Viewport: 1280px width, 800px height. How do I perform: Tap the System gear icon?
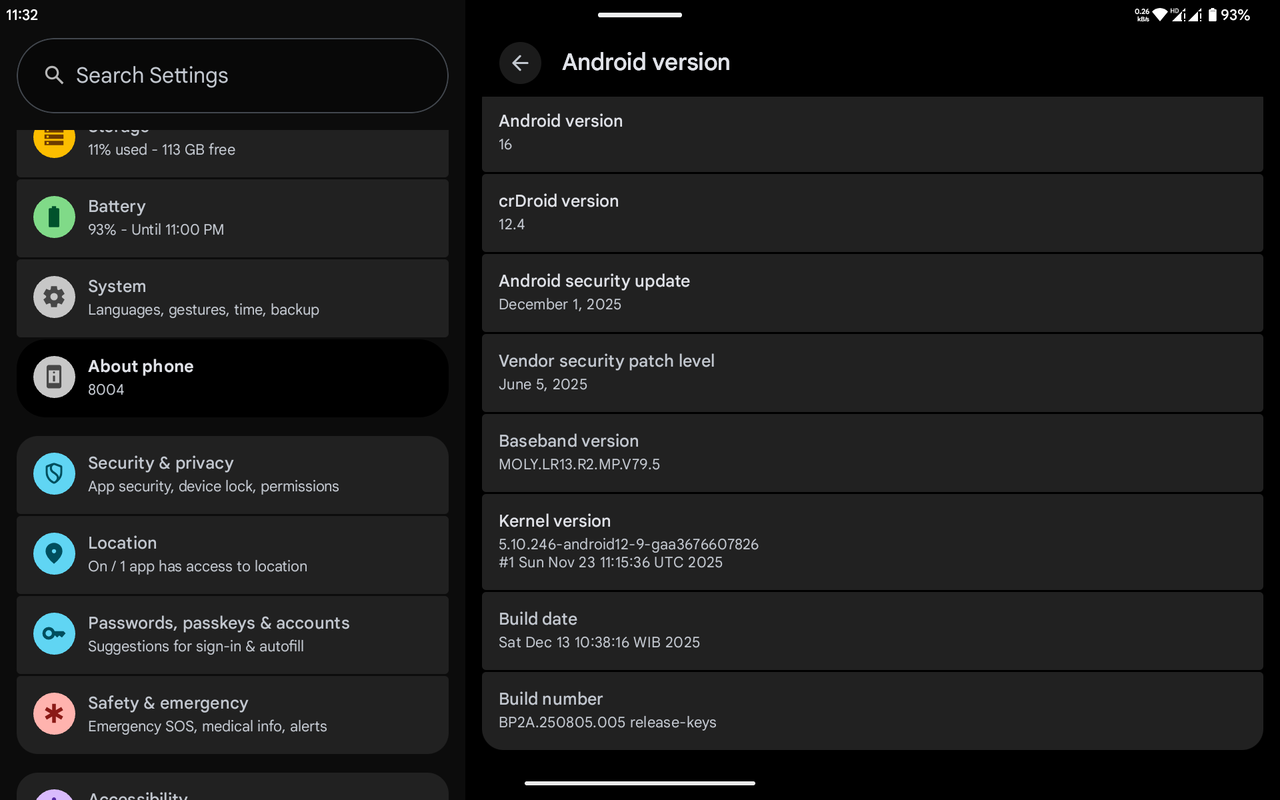(54, 297)
